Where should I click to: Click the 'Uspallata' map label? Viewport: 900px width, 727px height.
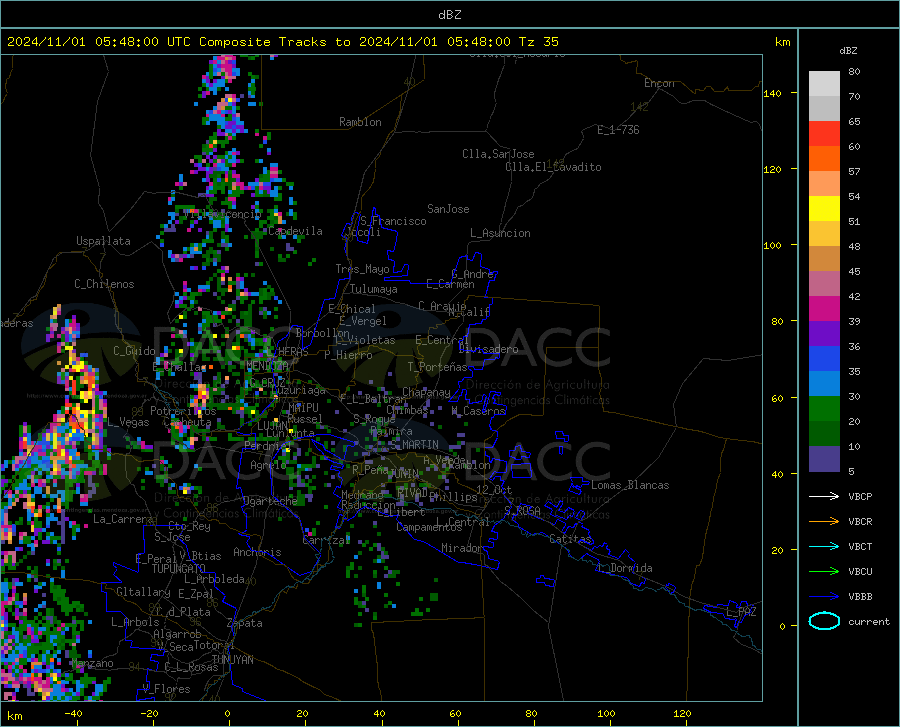click(x=103, y=241)
